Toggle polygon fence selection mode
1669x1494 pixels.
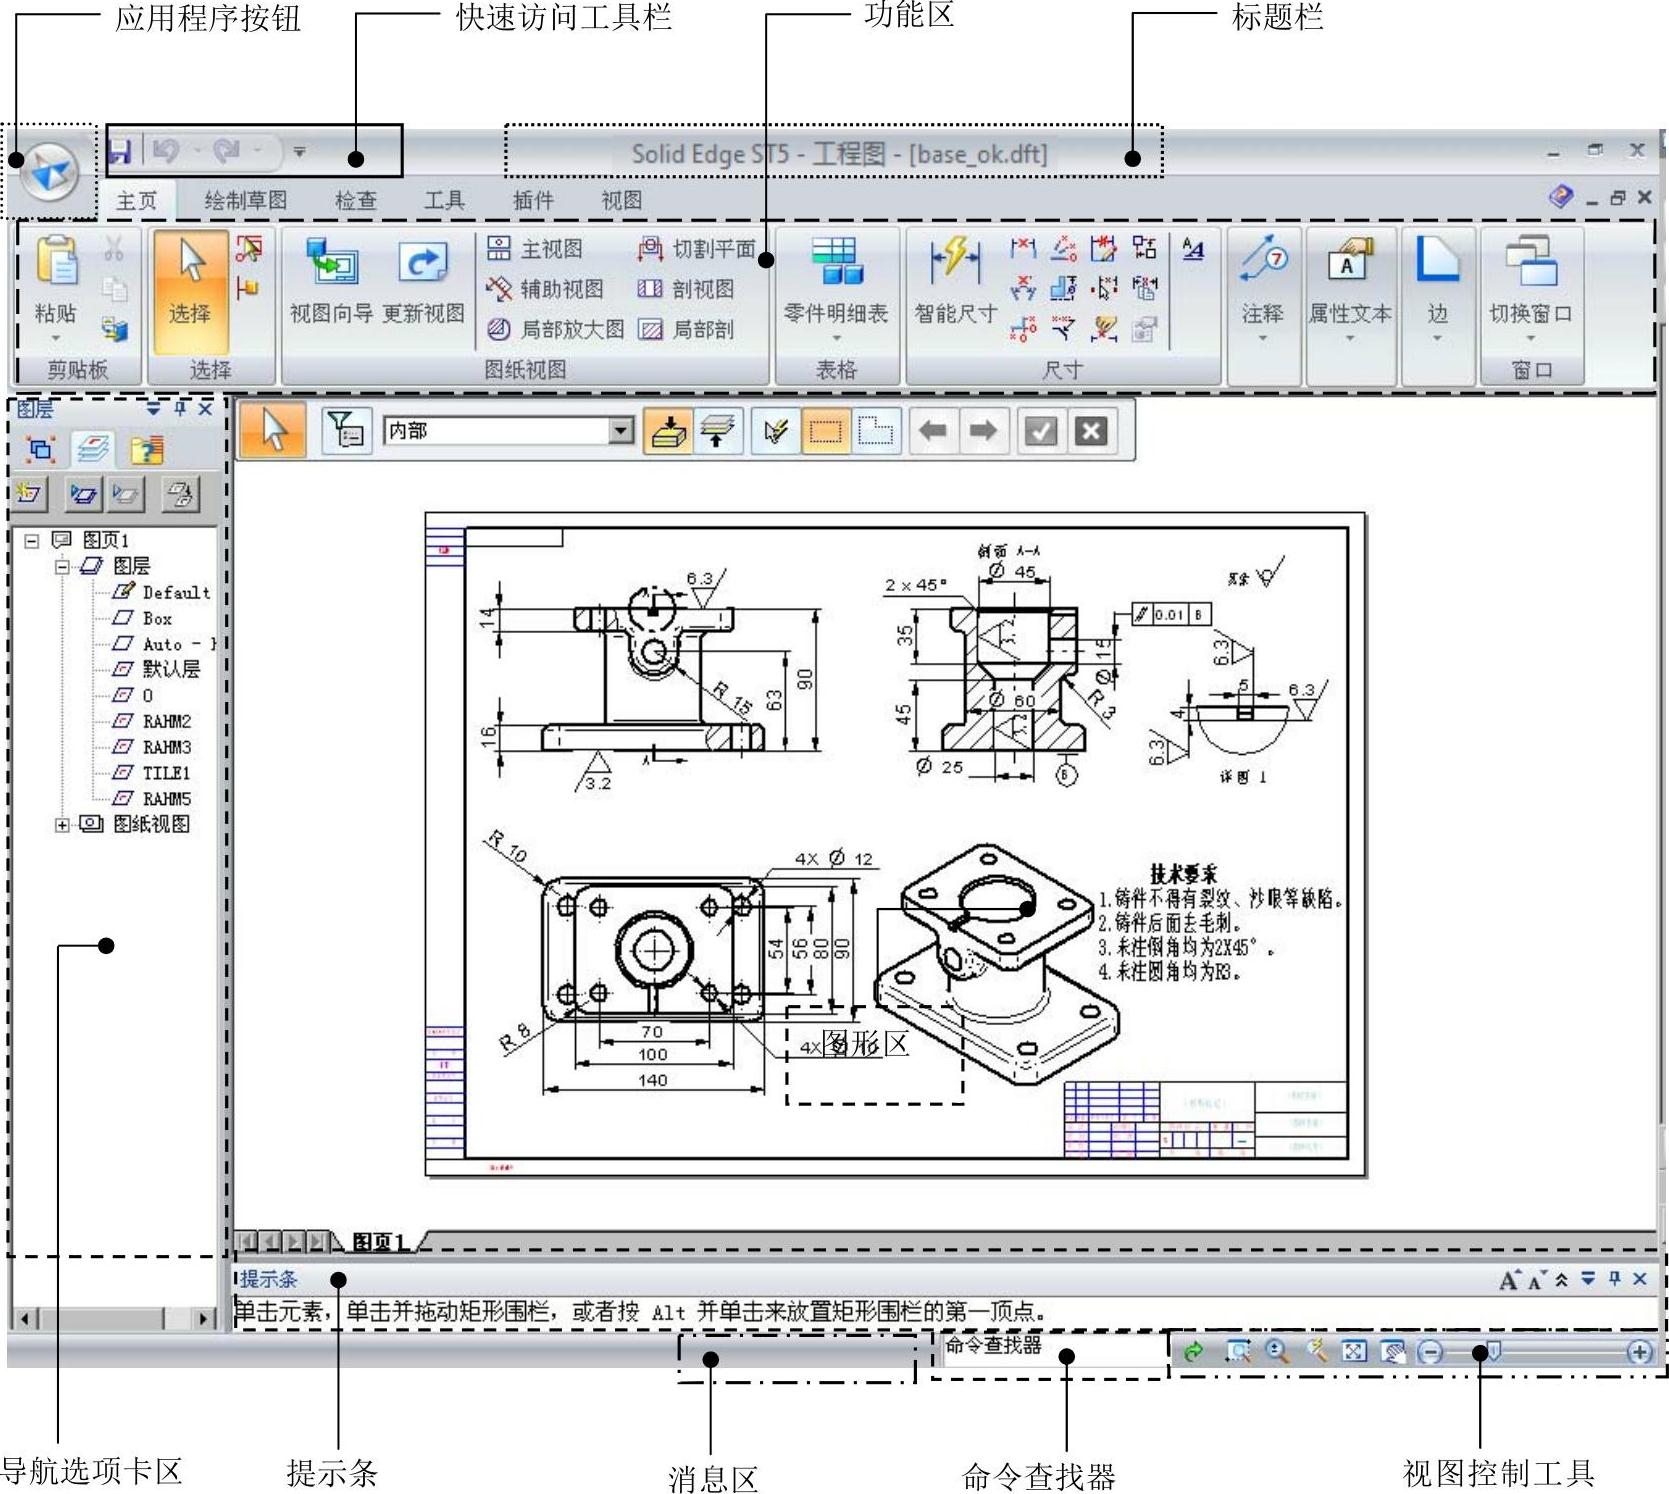tap(876, 431)
